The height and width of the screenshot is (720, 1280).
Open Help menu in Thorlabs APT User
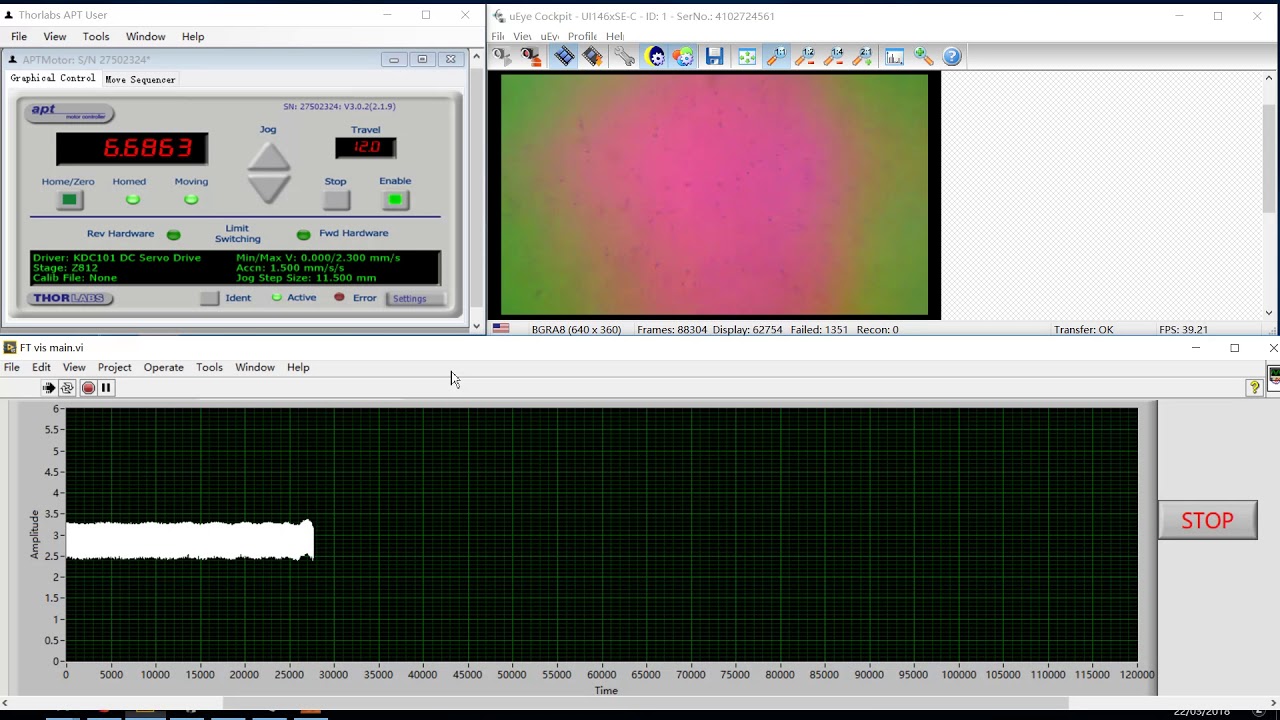point(193,37)
